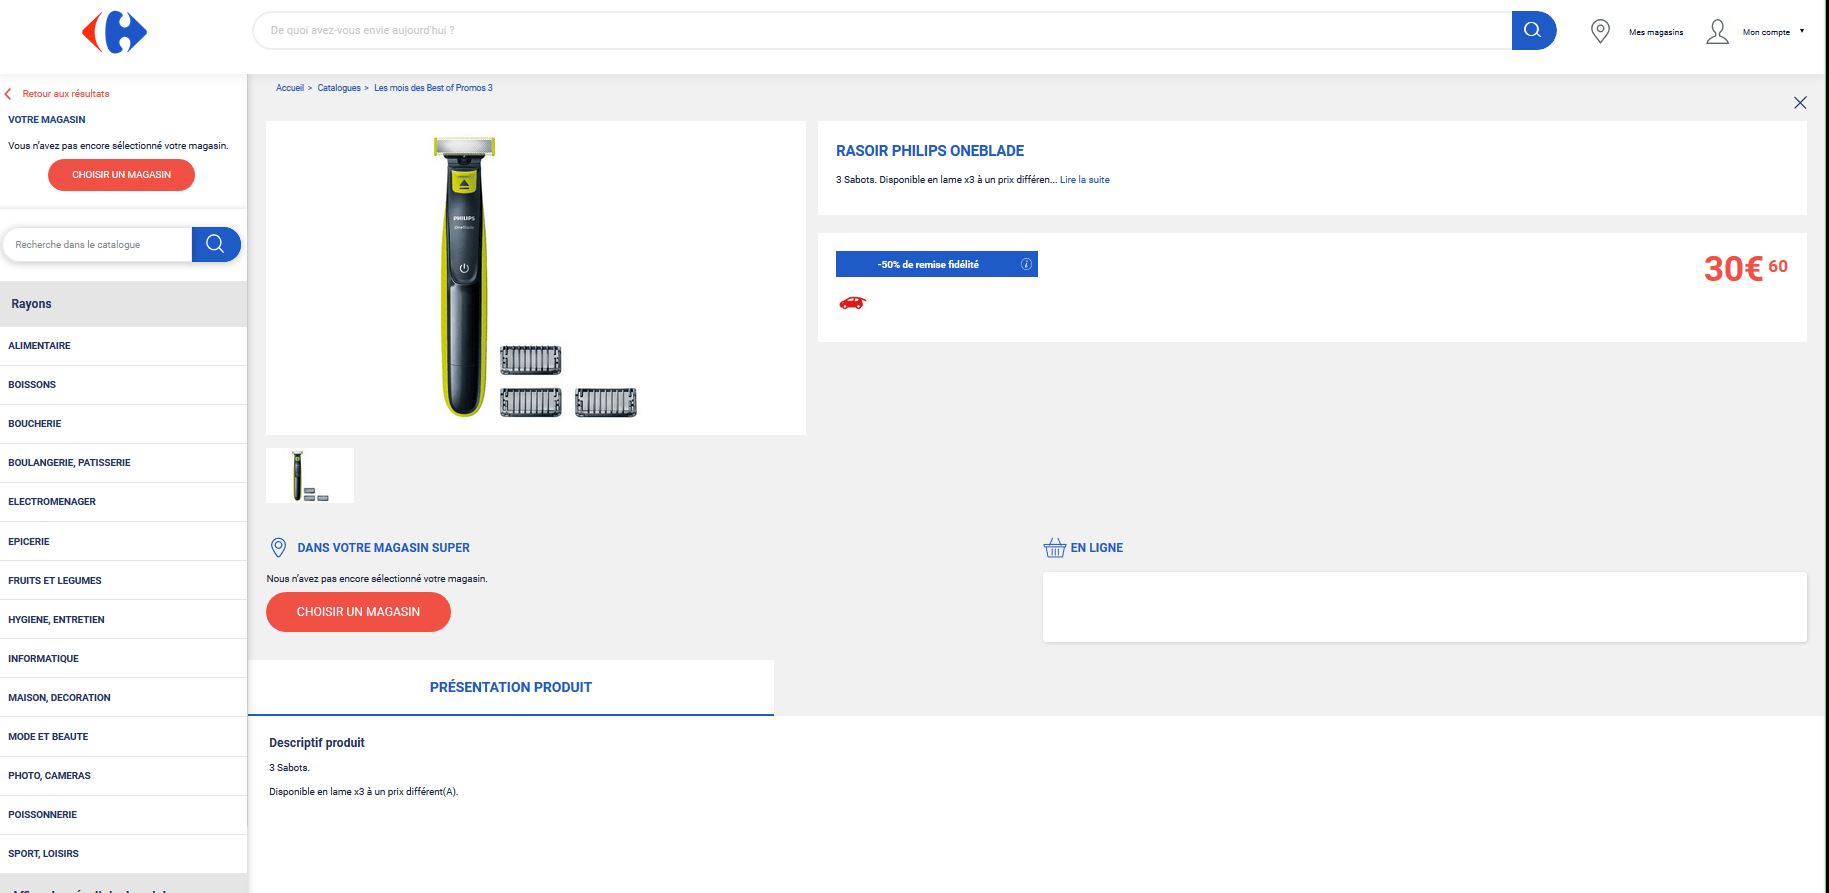Screen dimensions: 1829x893
Task: Expand Lire la suite description
Action: (1084, 180)
